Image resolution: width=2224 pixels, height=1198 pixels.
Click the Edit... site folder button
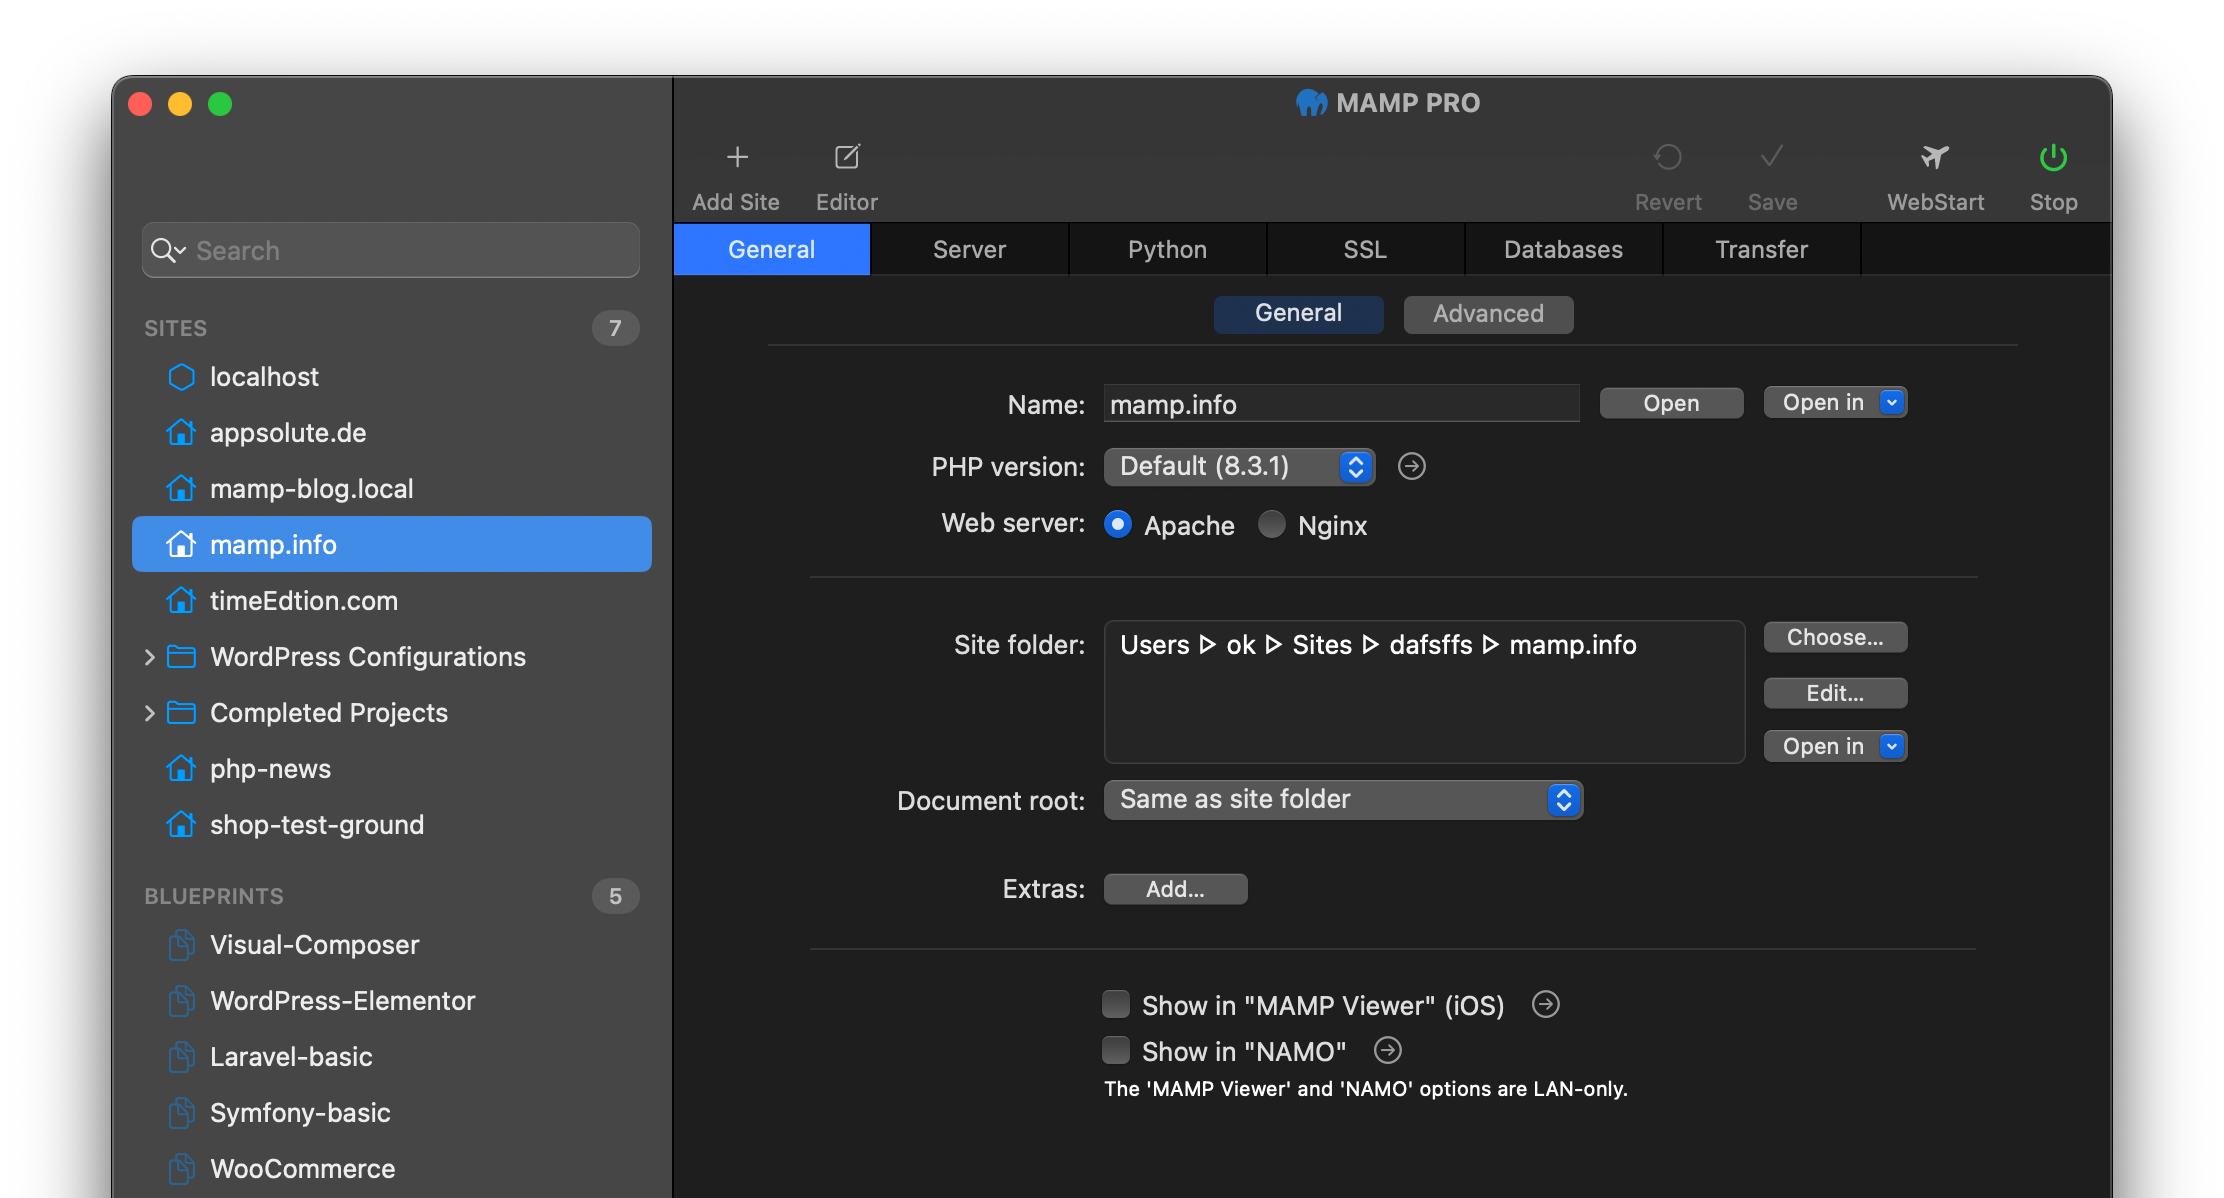tap(1835, 693)
